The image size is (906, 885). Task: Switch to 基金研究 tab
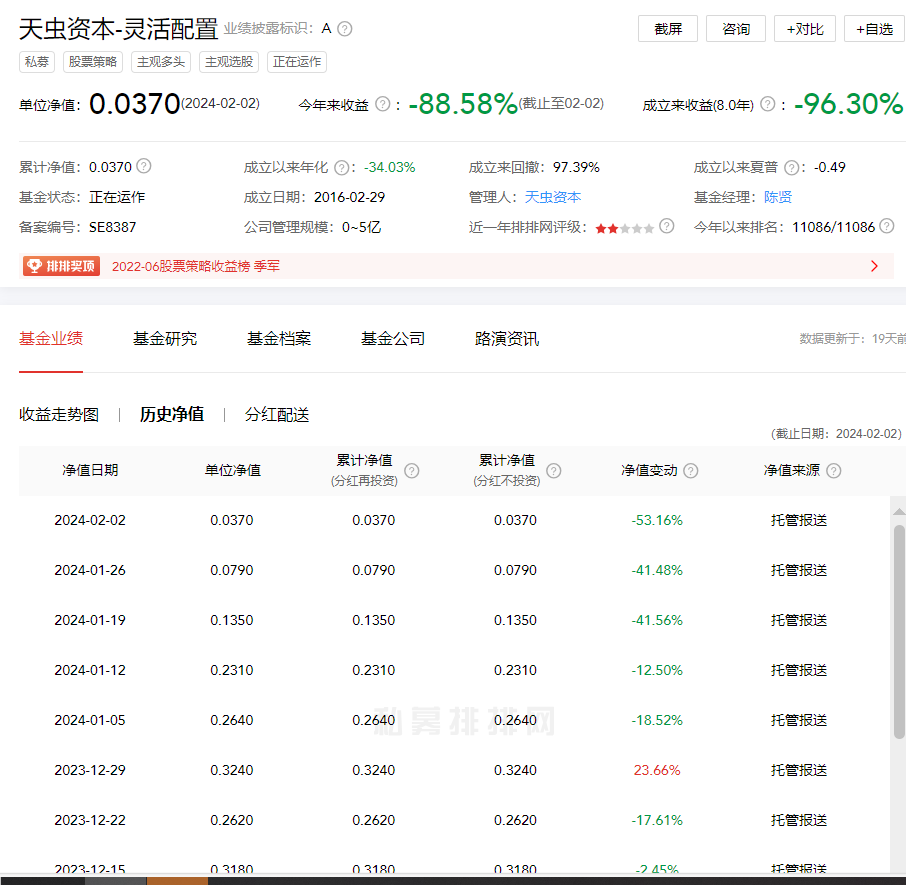point(165,339)
